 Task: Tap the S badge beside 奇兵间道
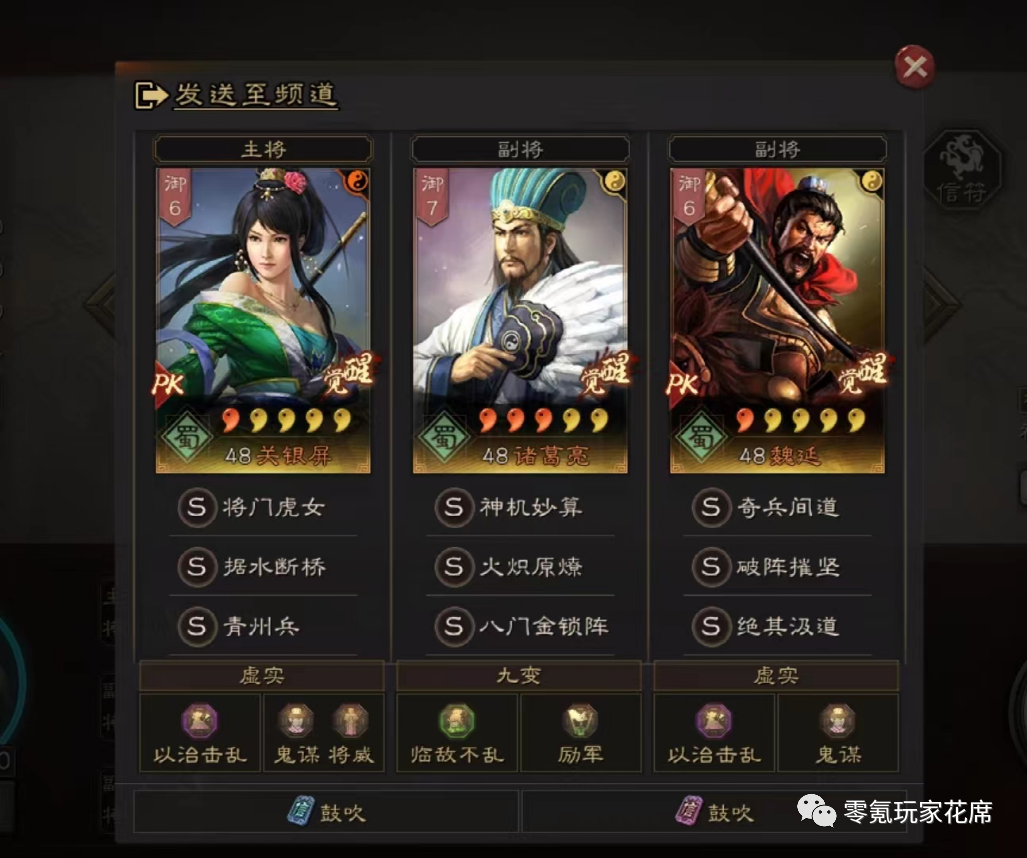pyautogui.click(x=711, y=507)
